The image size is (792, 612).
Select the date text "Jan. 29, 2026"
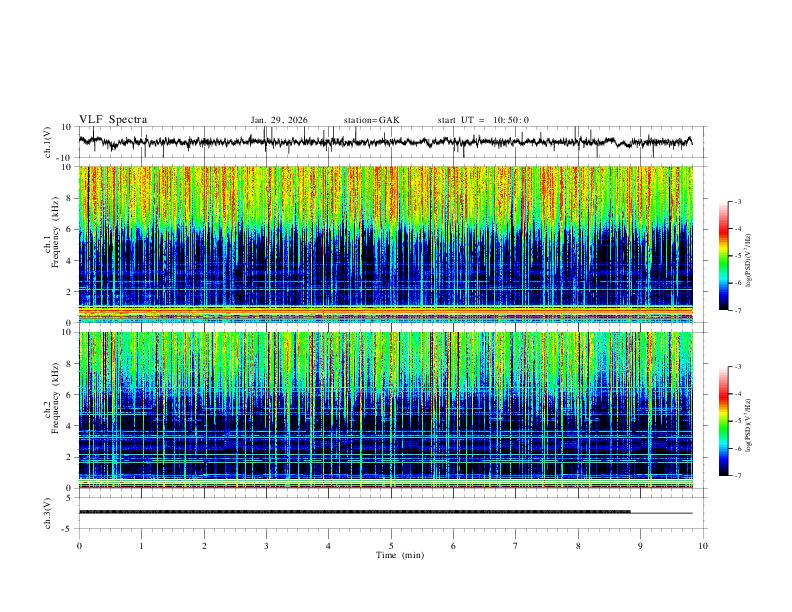click(279, 120)
